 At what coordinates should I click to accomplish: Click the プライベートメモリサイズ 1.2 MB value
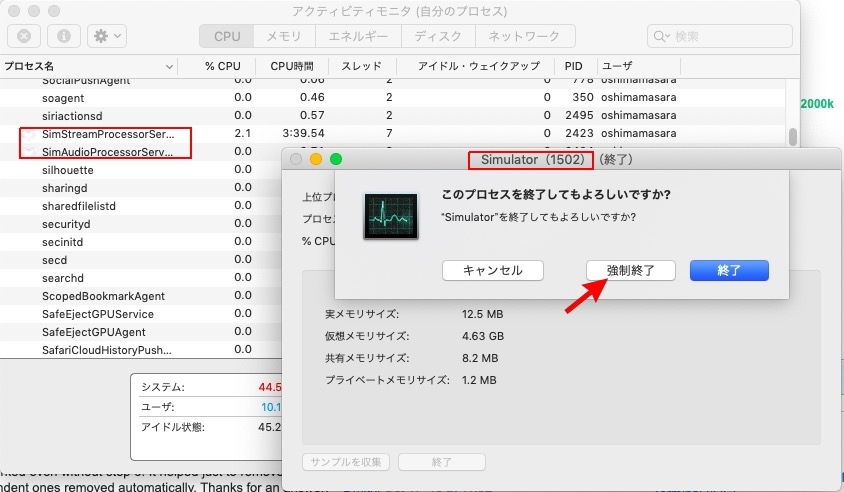point(479,380)
